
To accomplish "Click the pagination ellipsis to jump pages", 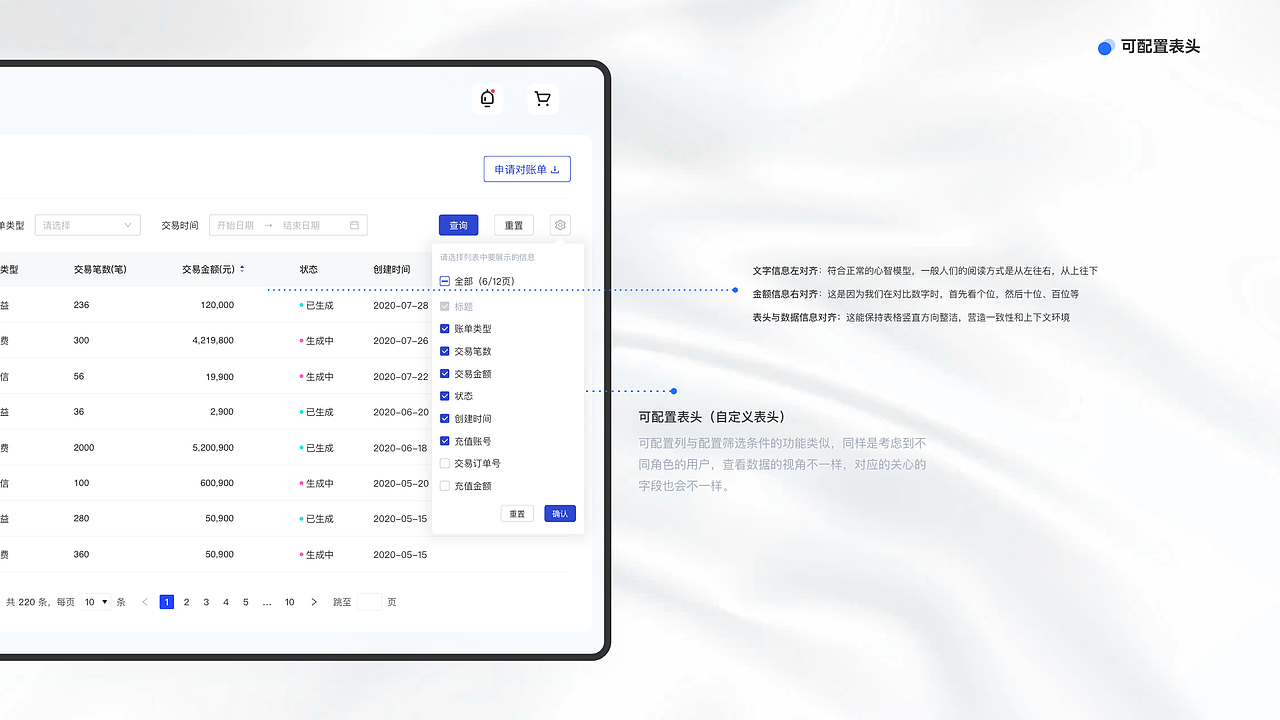I will click(267, 603).
